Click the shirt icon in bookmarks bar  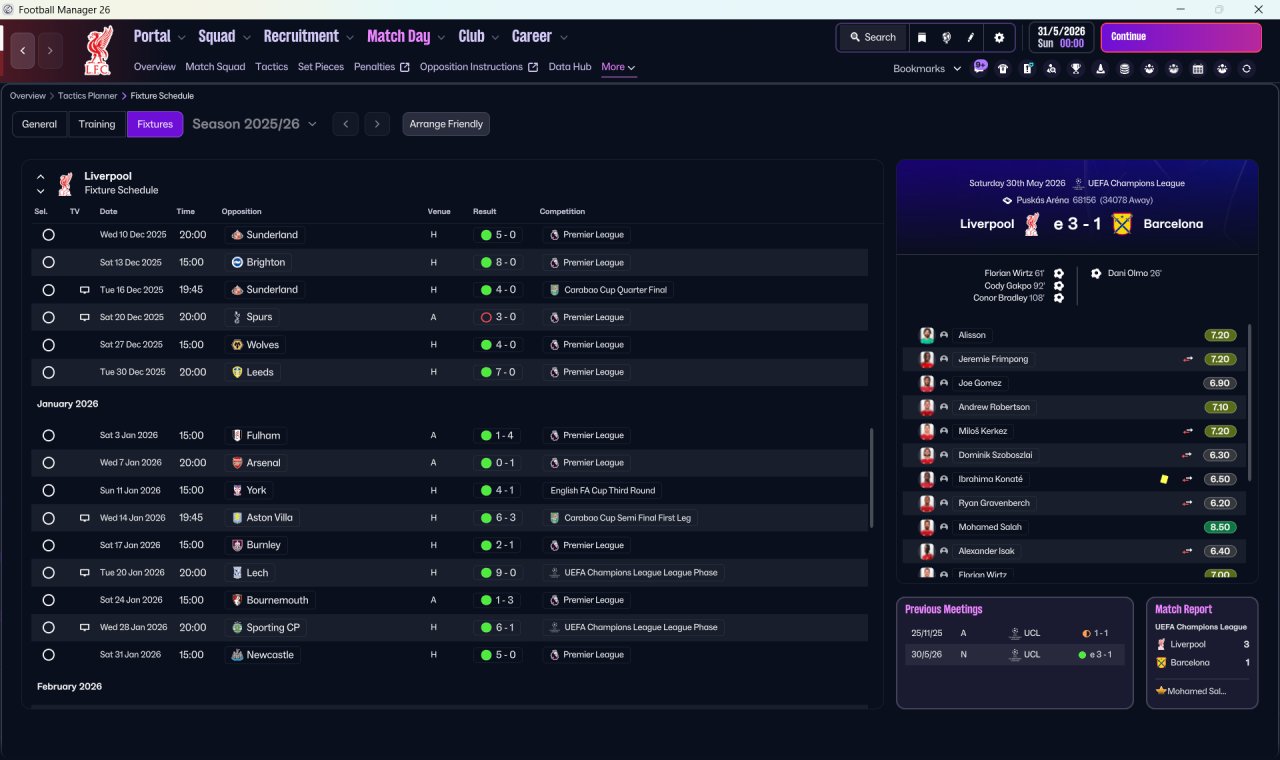[1003, 69]
